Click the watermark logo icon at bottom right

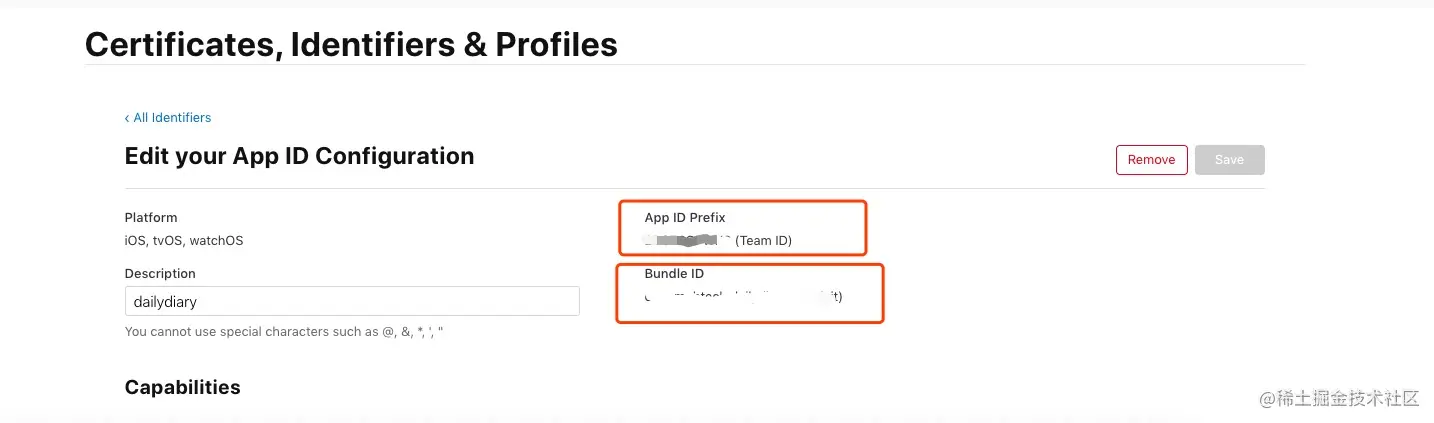pyautogui.click(x=1270, y=398)
